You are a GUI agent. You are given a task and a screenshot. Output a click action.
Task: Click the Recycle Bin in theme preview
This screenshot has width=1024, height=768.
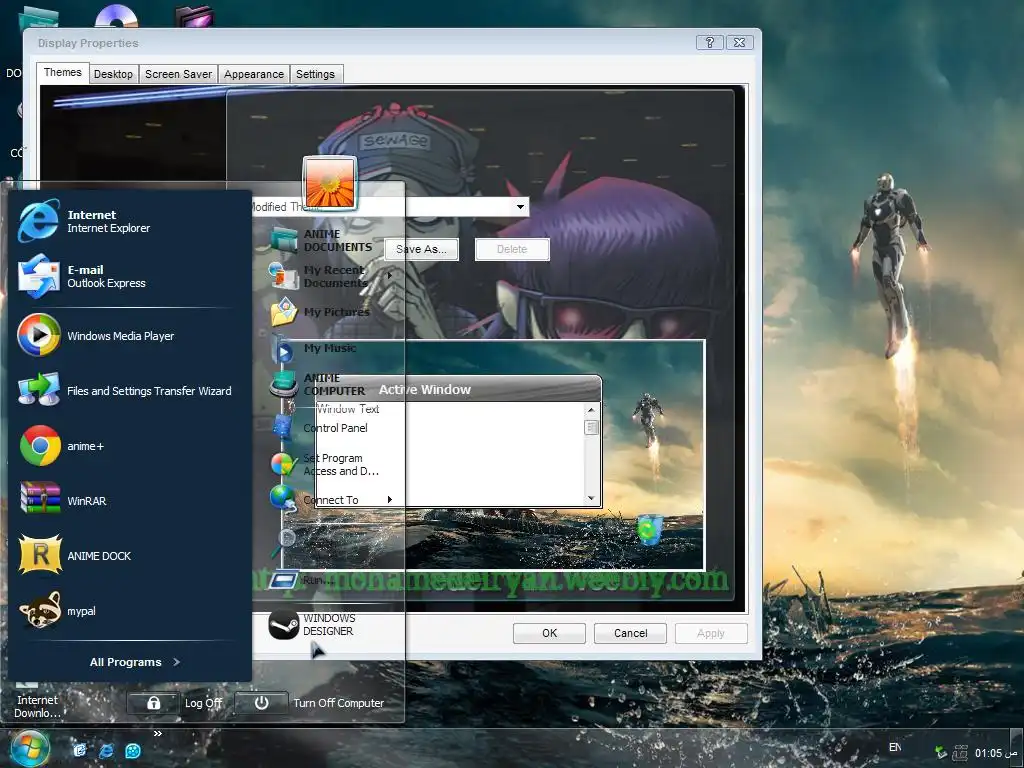(x=650, y=530)
